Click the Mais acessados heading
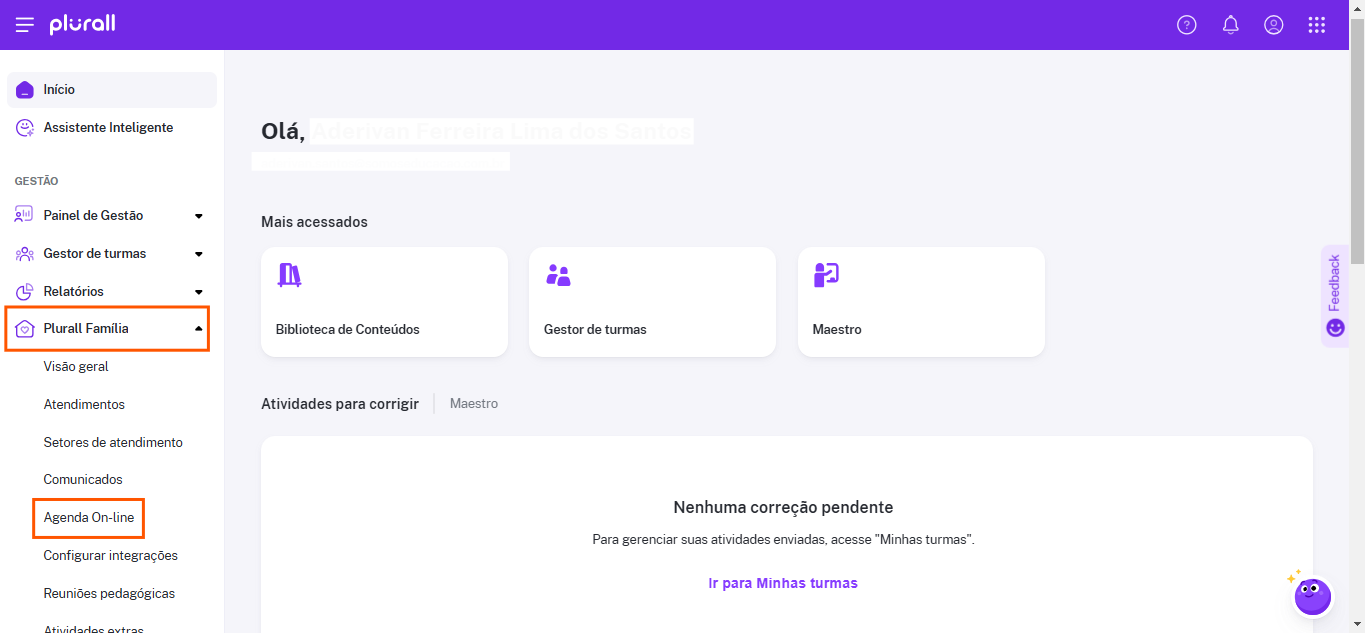The width and height of the screenshot is (1365, 633). click(314, 222)
